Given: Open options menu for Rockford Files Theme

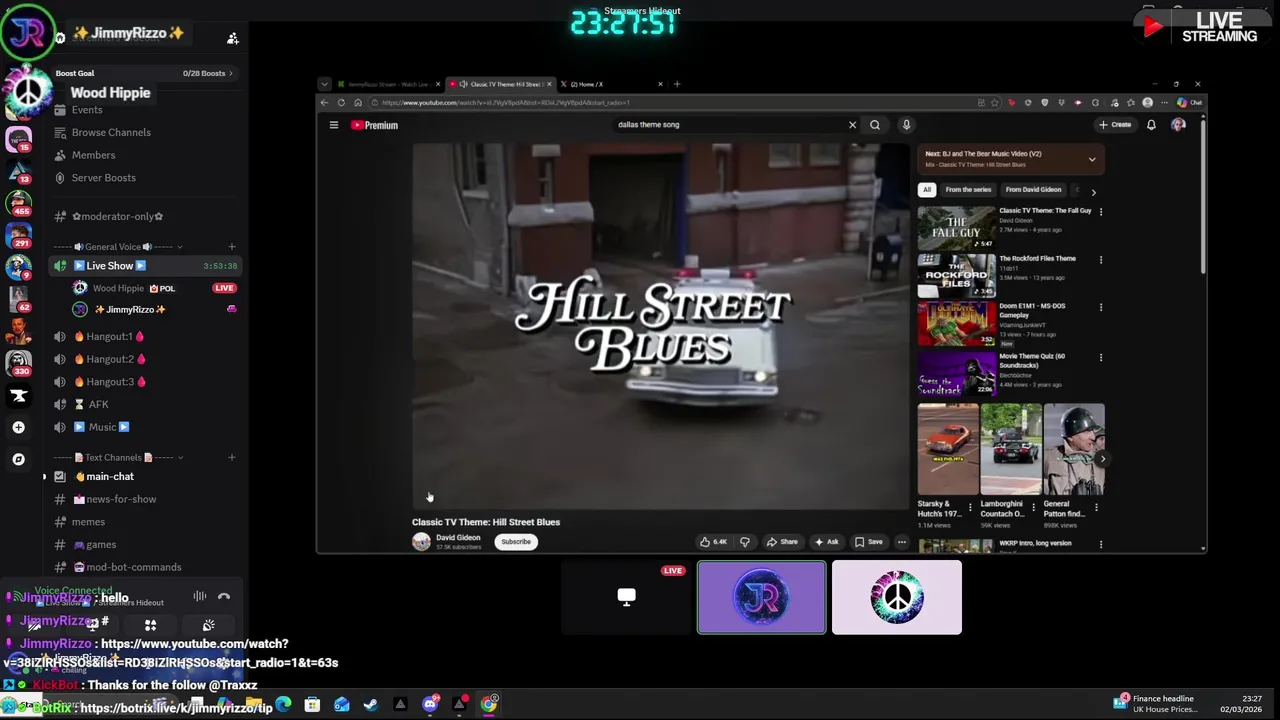Looking at the screenshot, I should point(1101,260).
